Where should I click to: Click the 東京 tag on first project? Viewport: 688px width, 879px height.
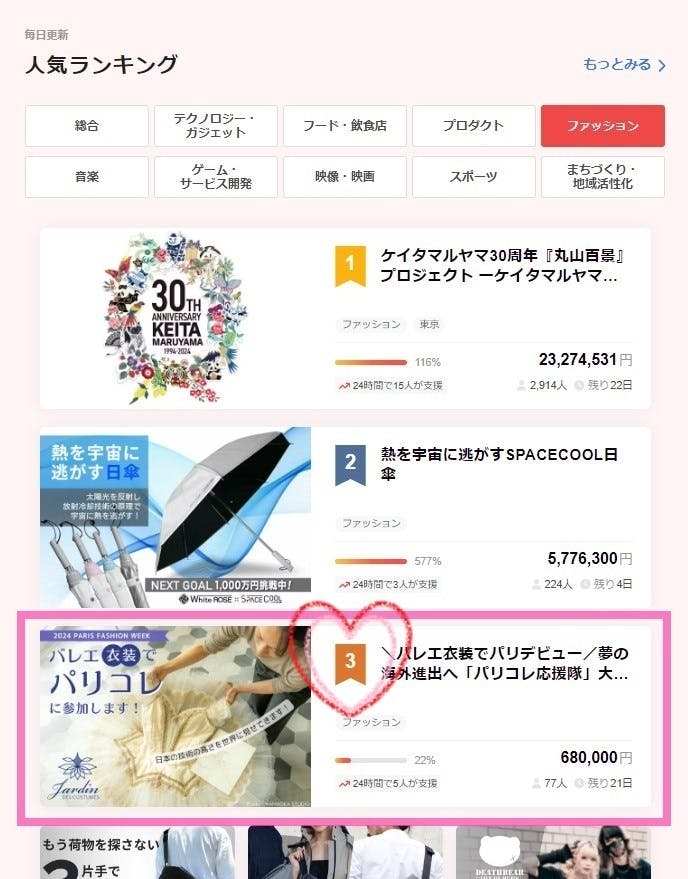(x=429, y=325)
